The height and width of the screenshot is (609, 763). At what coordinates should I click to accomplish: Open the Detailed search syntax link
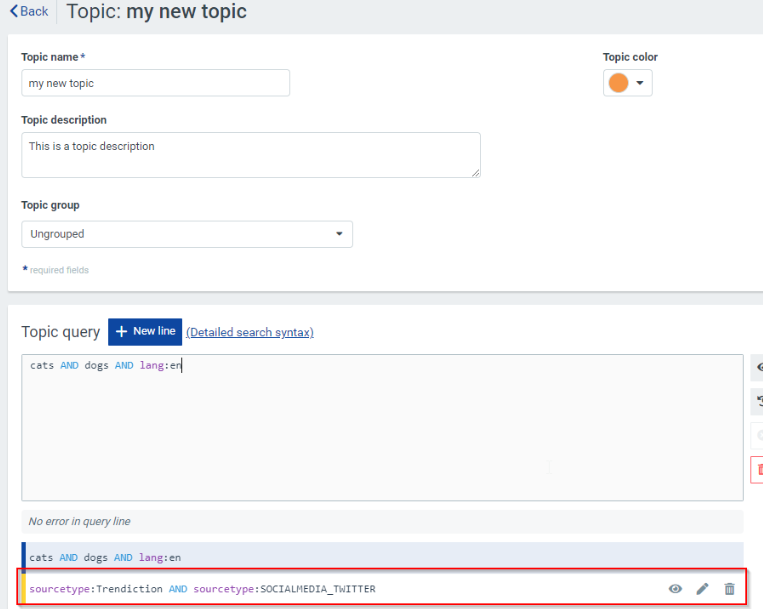click(x=250, y=332)
